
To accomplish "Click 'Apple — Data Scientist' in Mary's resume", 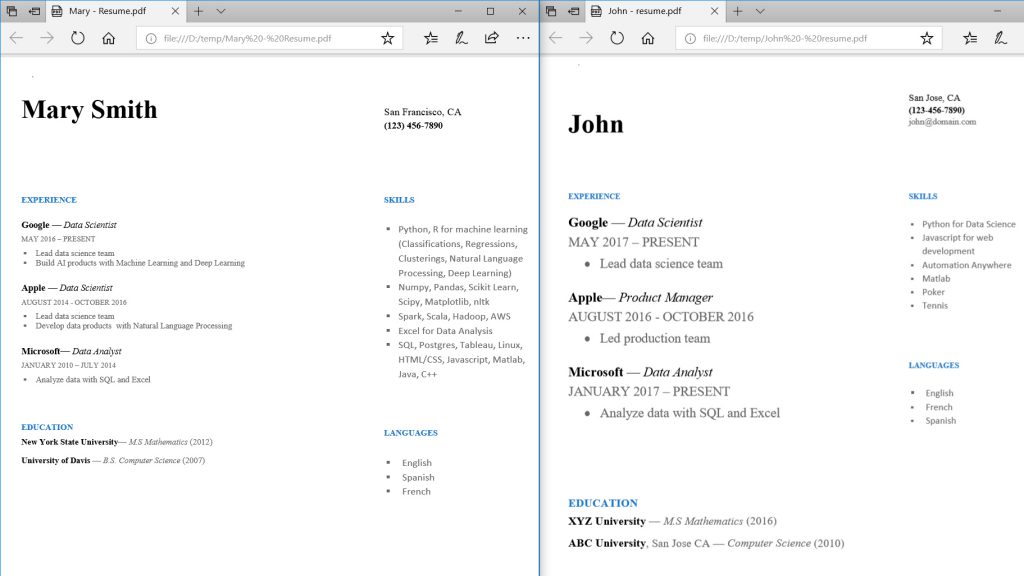I will [x=67, y=288].
